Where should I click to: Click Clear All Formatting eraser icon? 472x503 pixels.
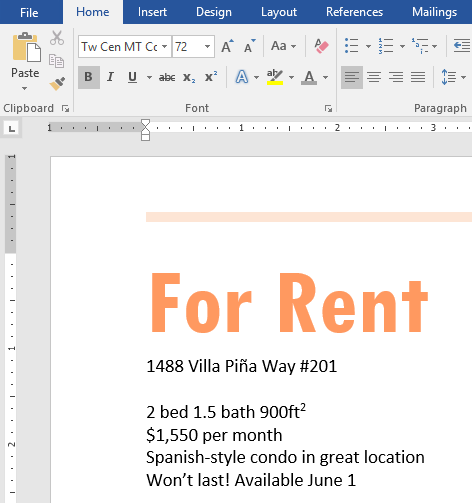321,46
